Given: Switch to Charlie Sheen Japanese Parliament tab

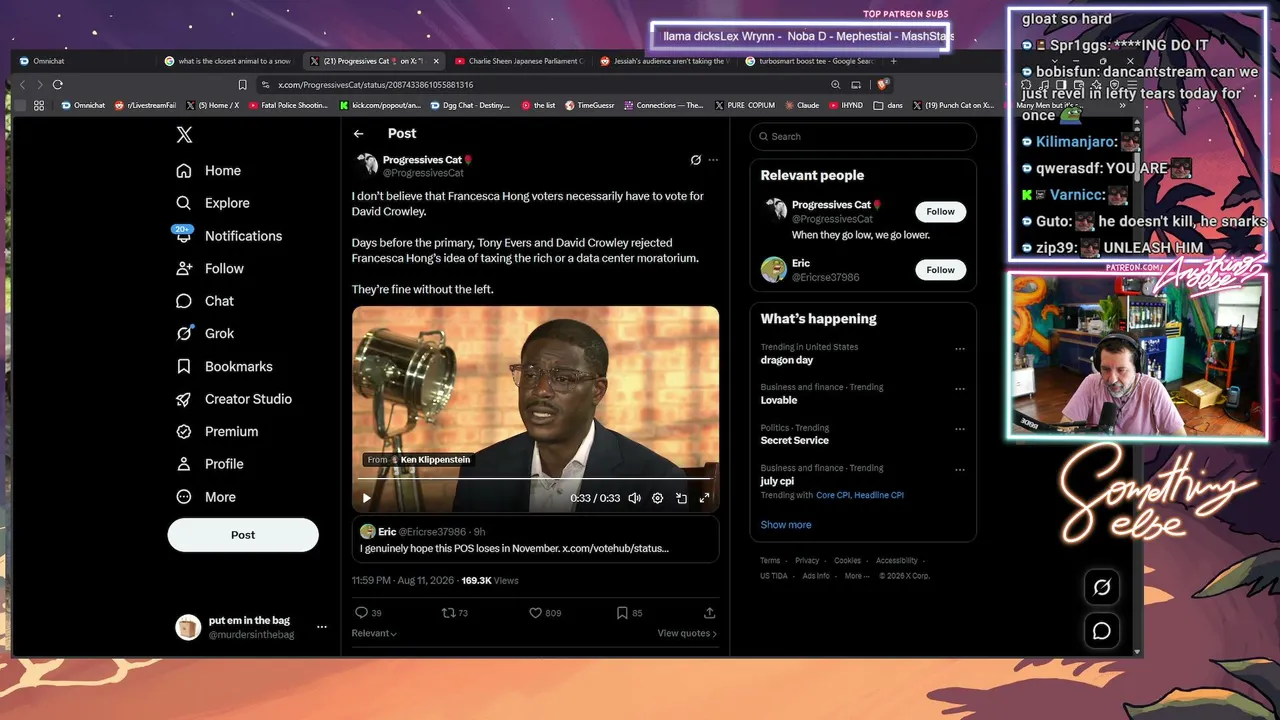Looking at the screenshot, I should 520,61.
